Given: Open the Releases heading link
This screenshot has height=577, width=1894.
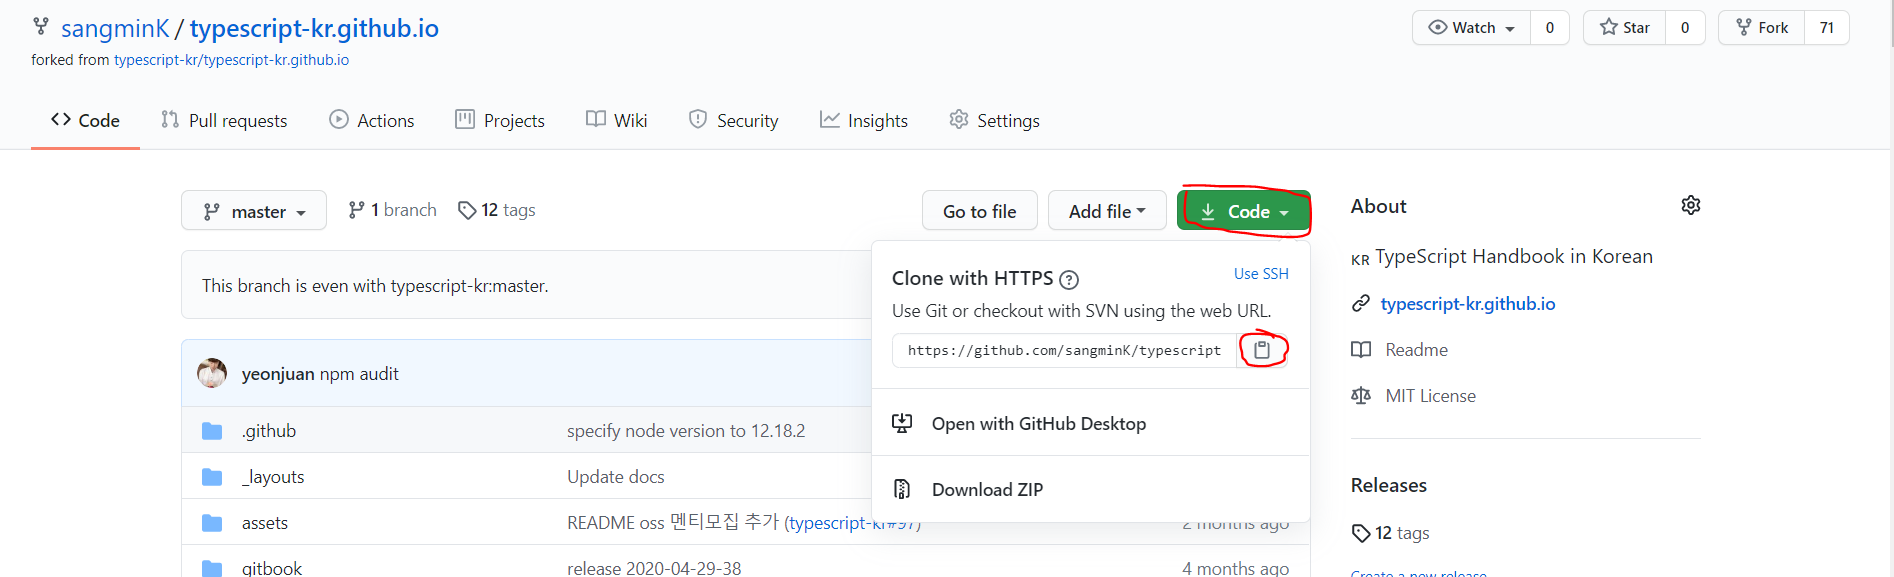Looking at the screenshot, I should pos(1389,485).
